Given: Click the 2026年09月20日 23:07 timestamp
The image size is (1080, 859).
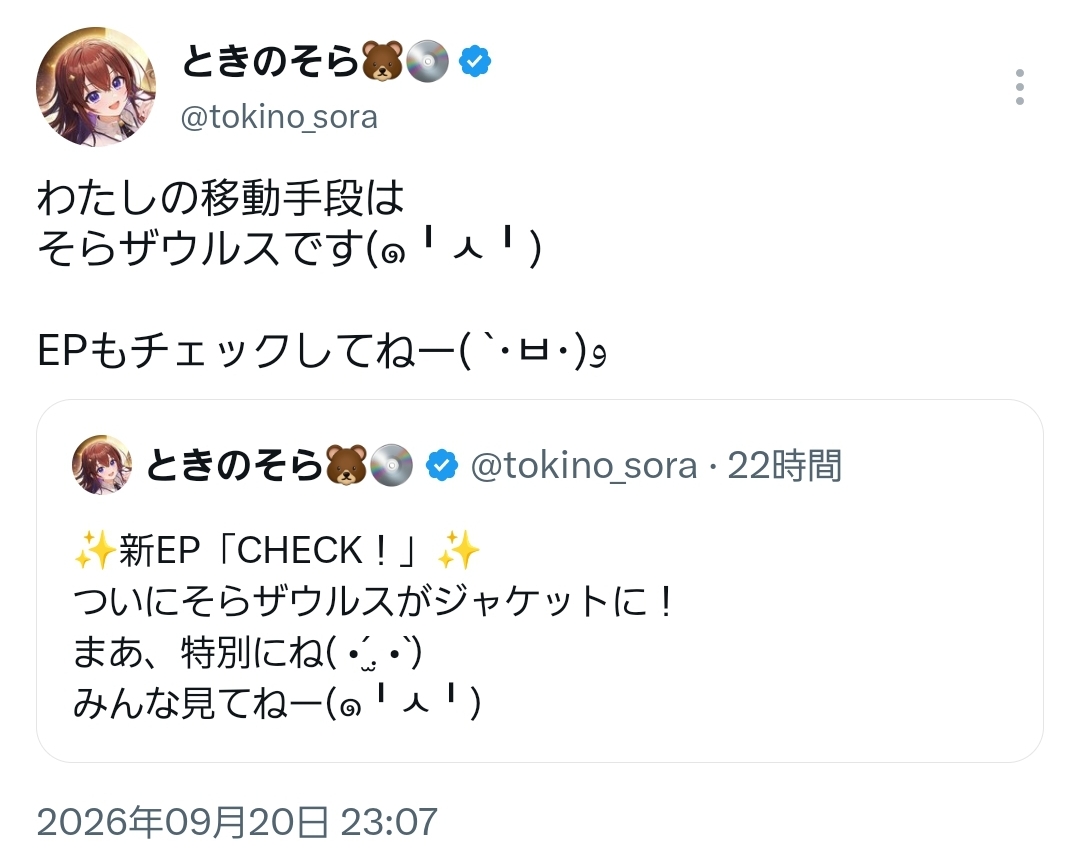Looking at the screenshot, I should tap(237, 822).
